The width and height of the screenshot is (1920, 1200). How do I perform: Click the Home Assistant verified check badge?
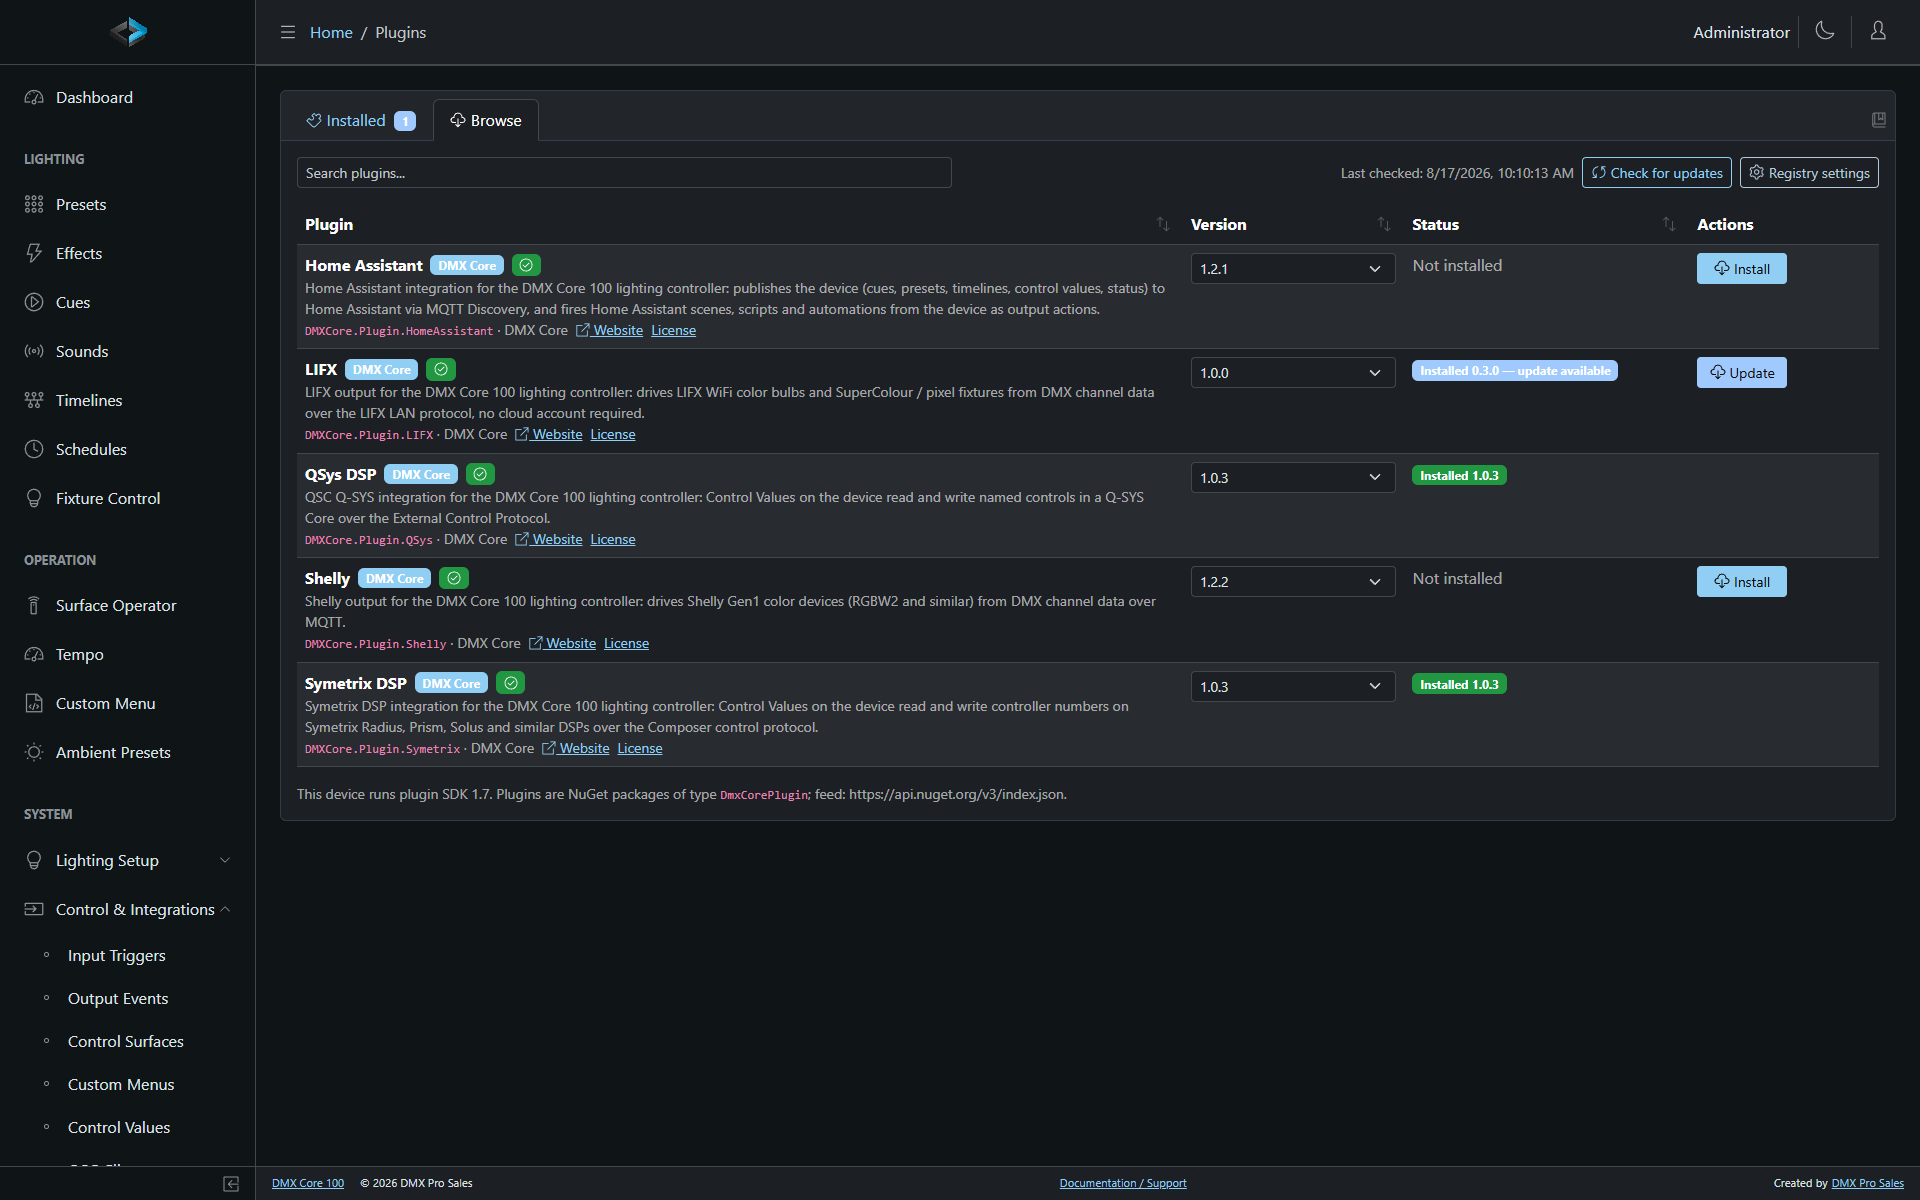pyautogui.click(x=526, y=265)
